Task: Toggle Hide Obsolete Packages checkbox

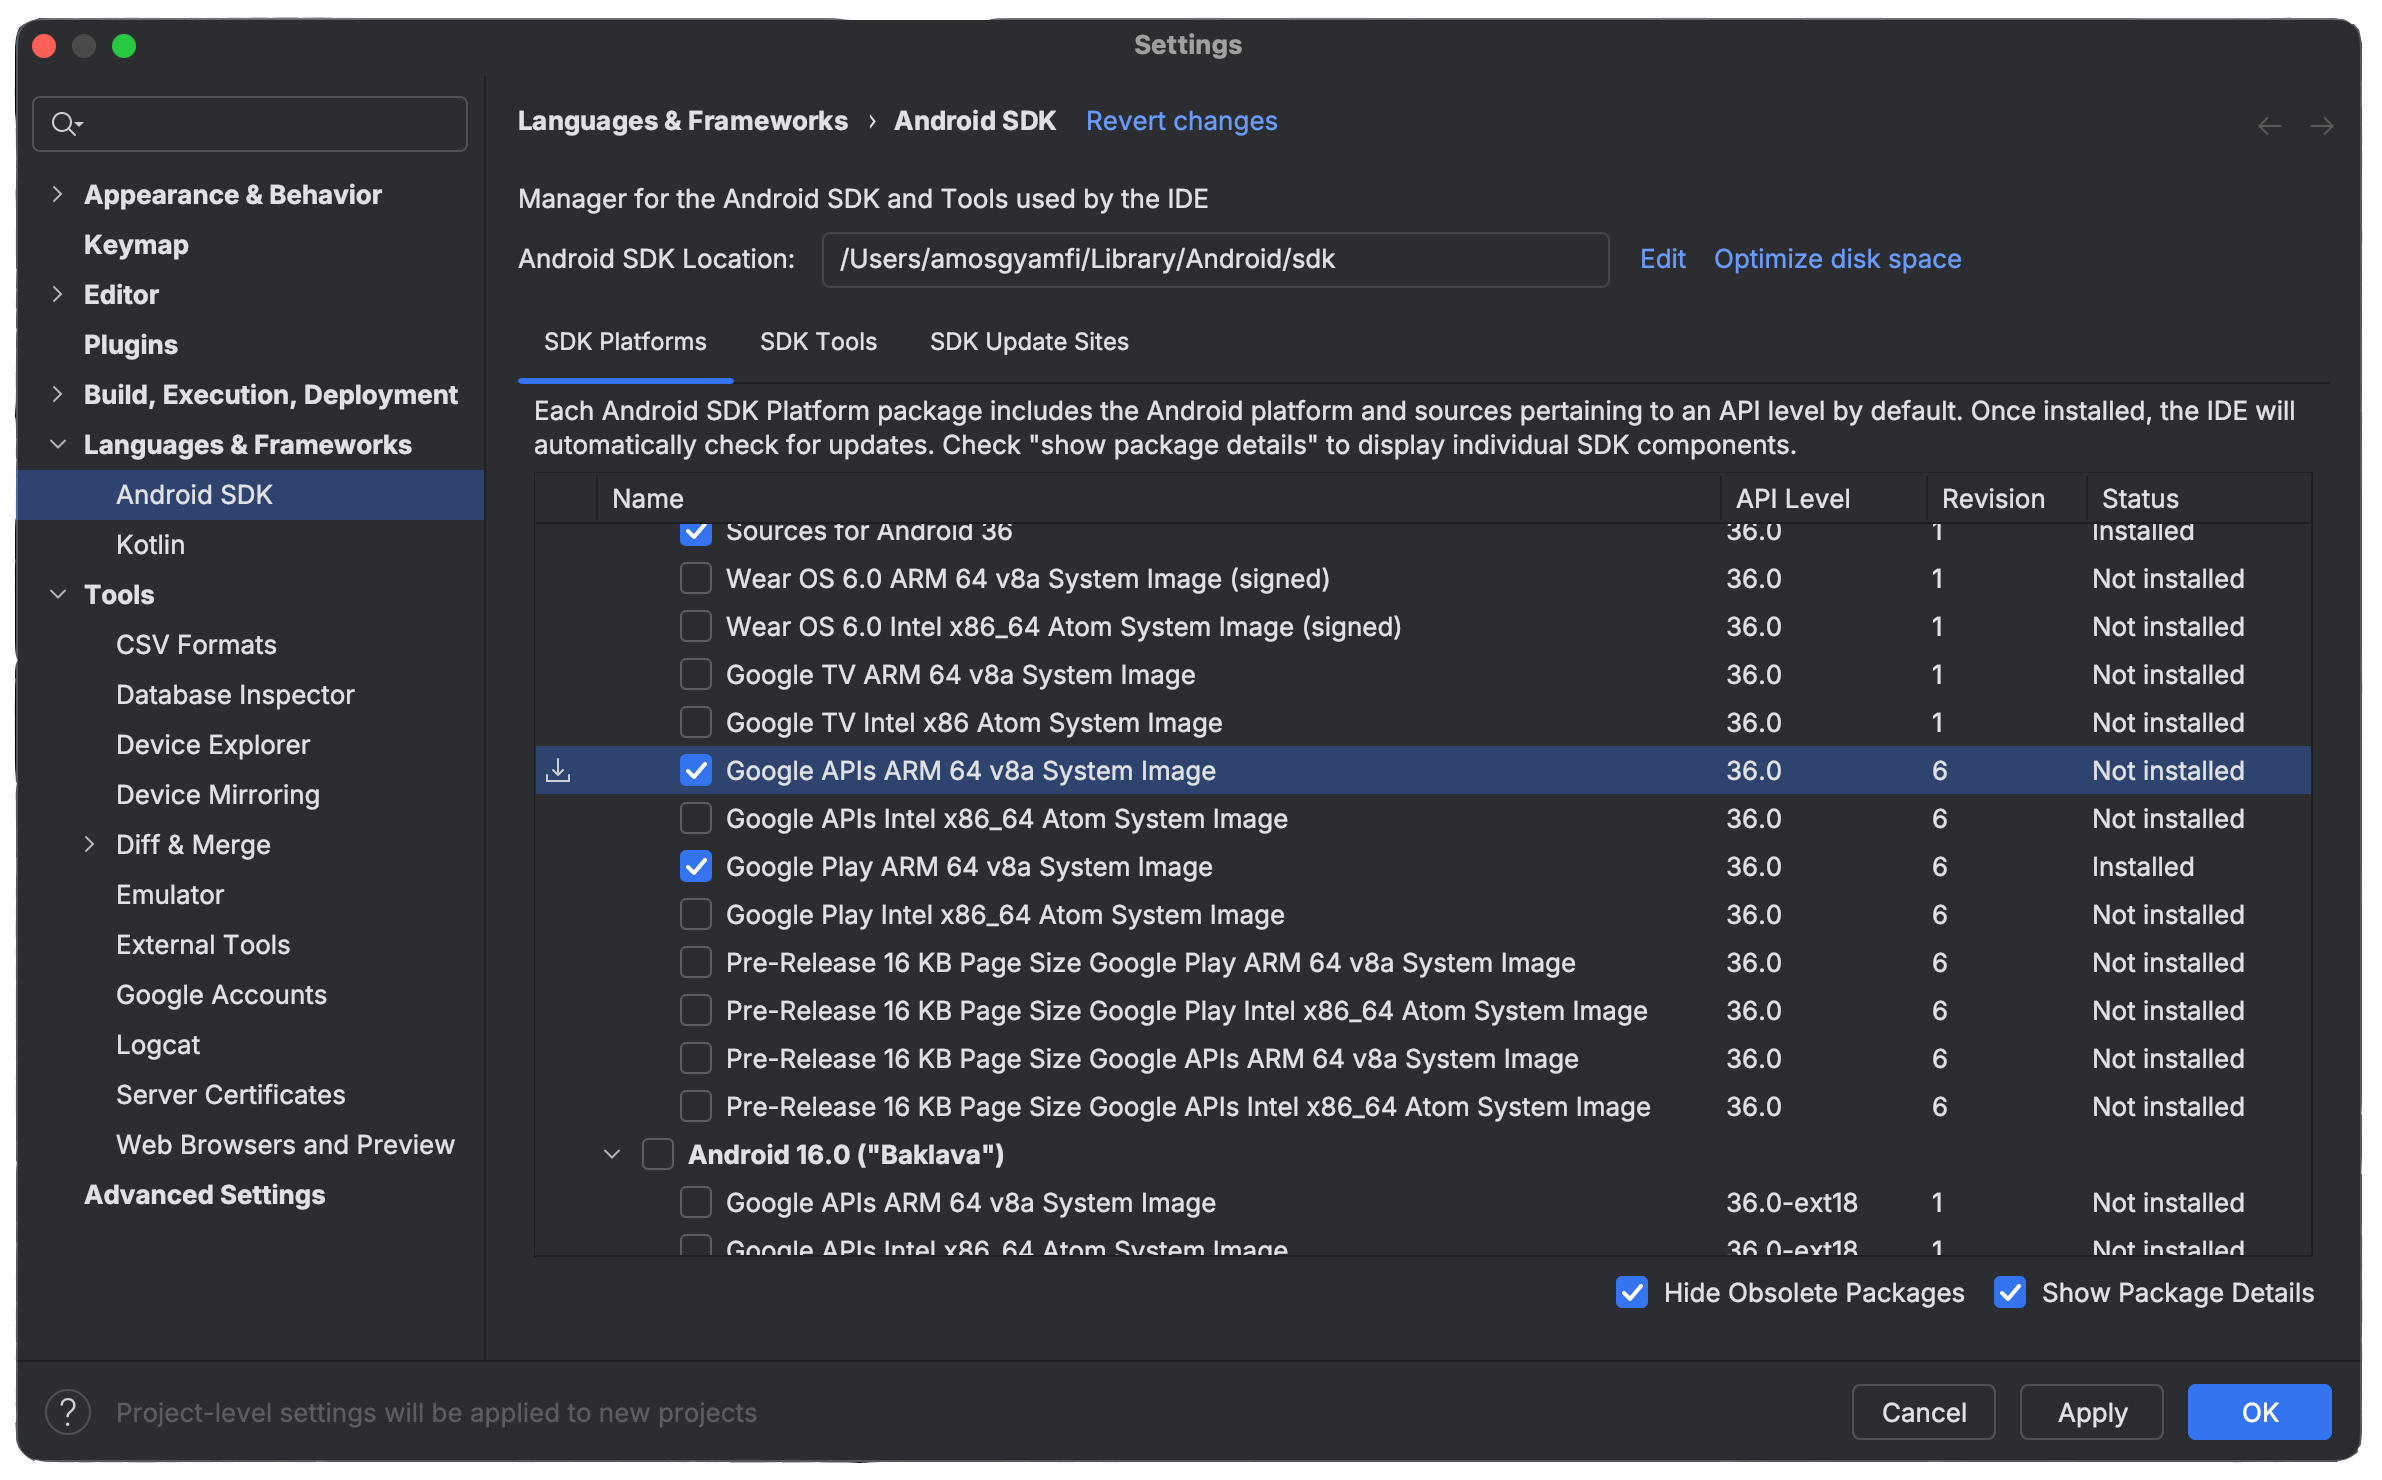Action: (1632, 1292)
